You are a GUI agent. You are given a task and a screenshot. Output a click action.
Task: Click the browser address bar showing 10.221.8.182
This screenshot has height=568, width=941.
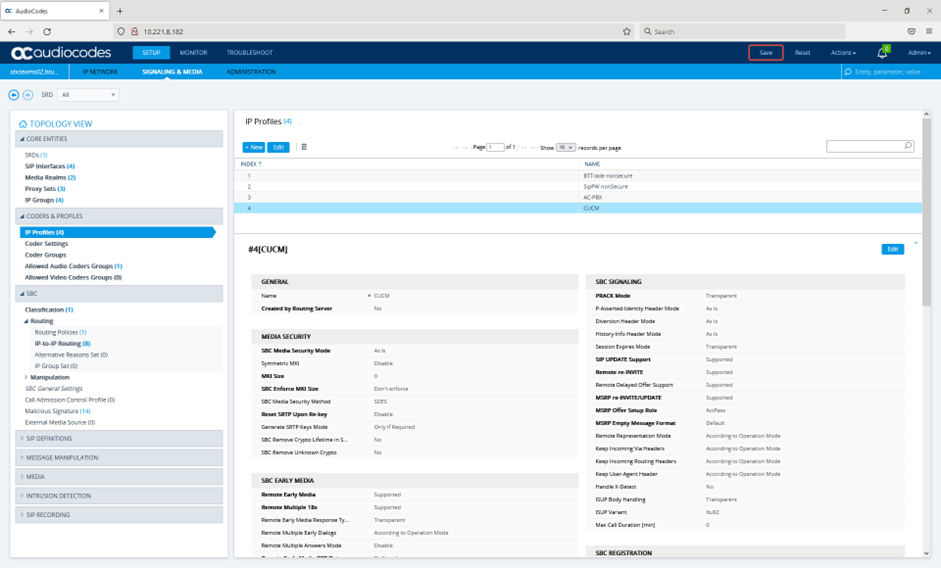375,31
